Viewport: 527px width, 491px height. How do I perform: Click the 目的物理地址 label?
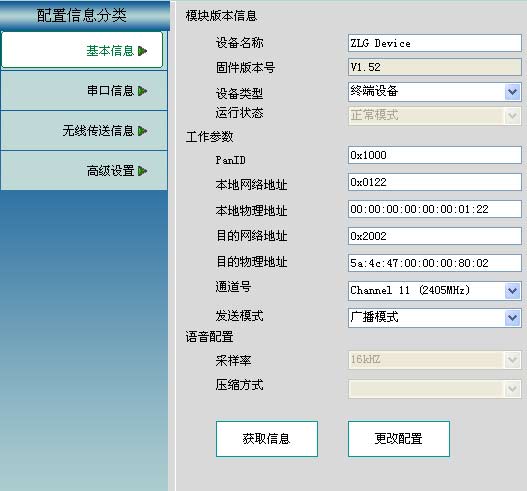click(252, 262)
